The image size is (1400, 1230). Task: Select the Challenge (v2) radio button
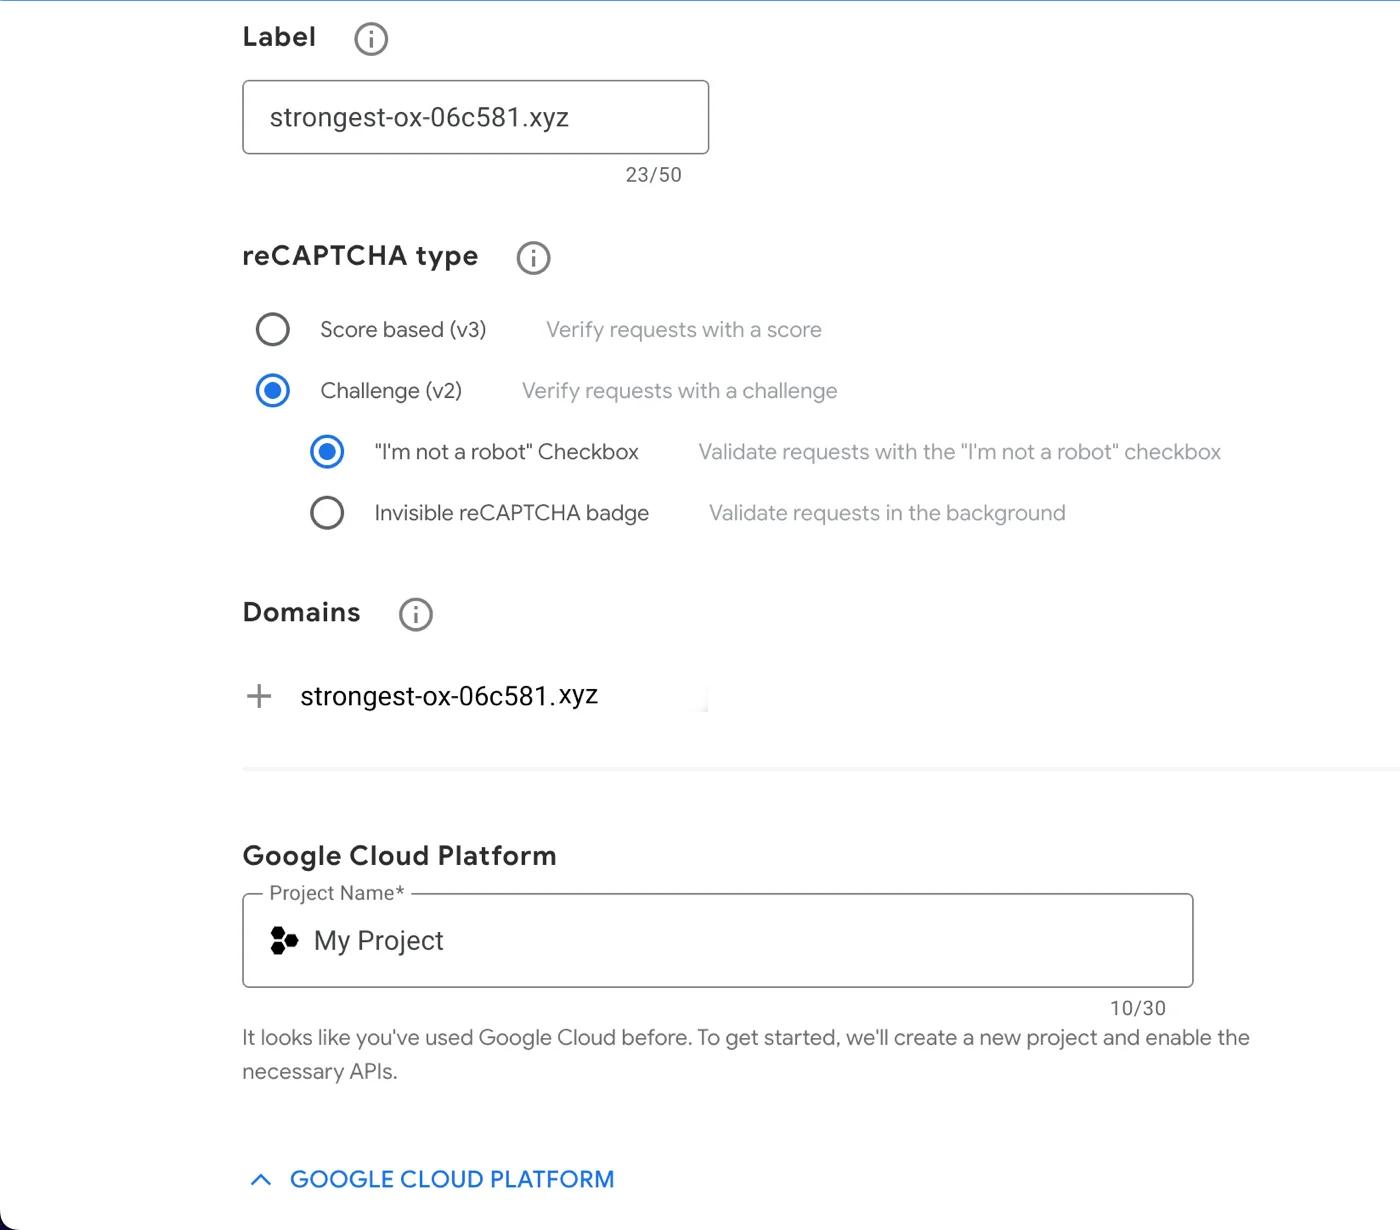(x=273, y=390)
